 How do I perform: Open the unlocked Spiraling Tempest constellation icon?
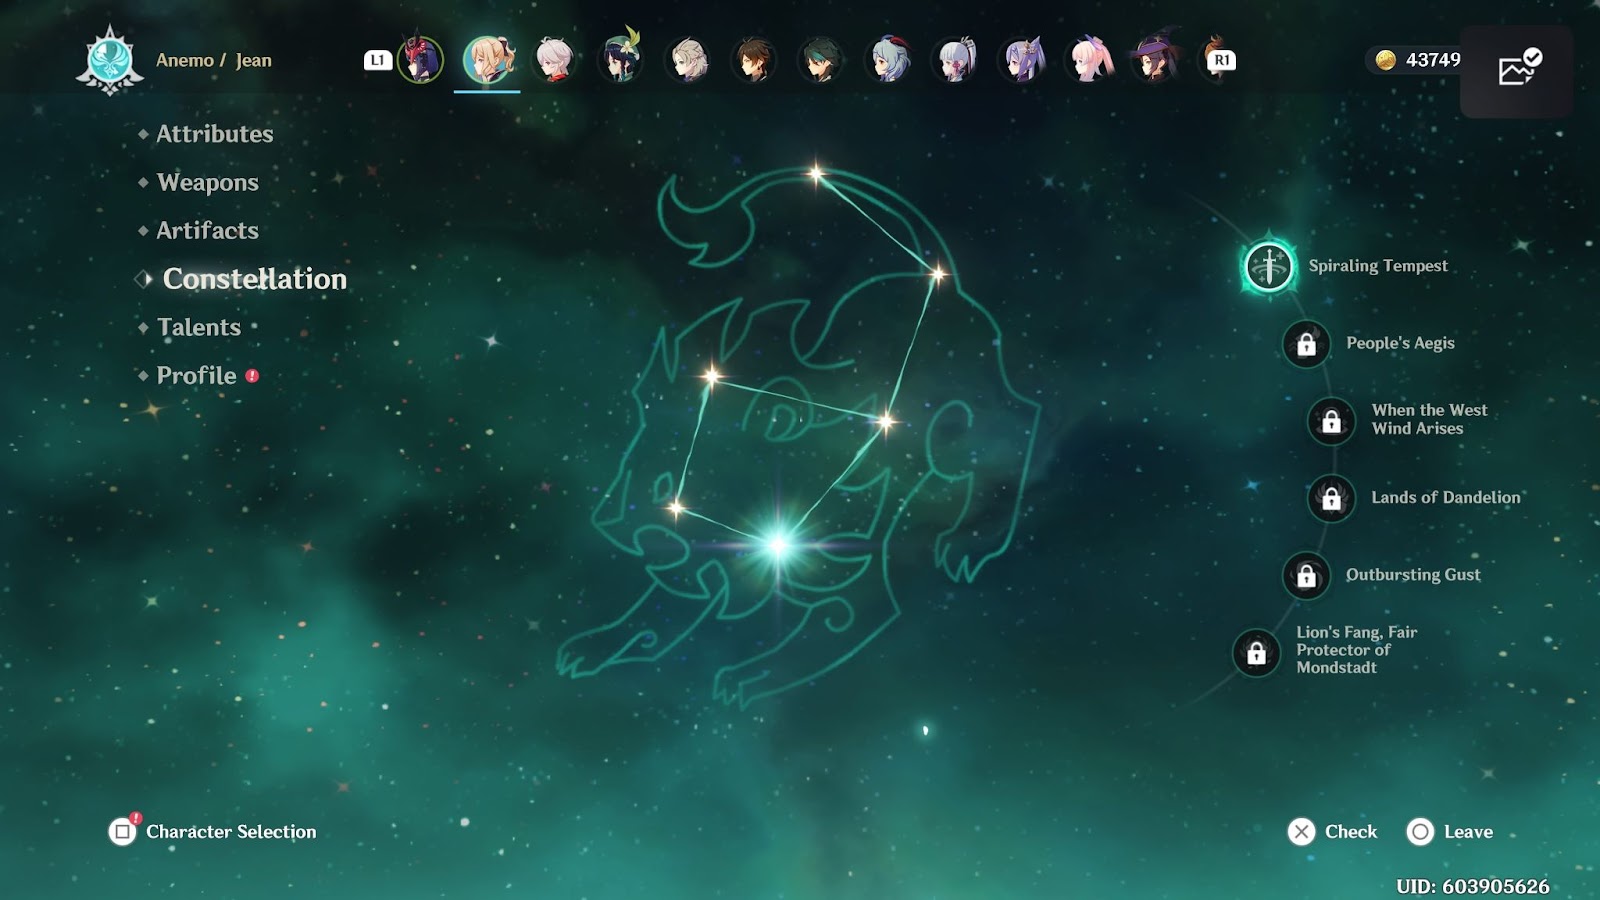point(1269,267)
